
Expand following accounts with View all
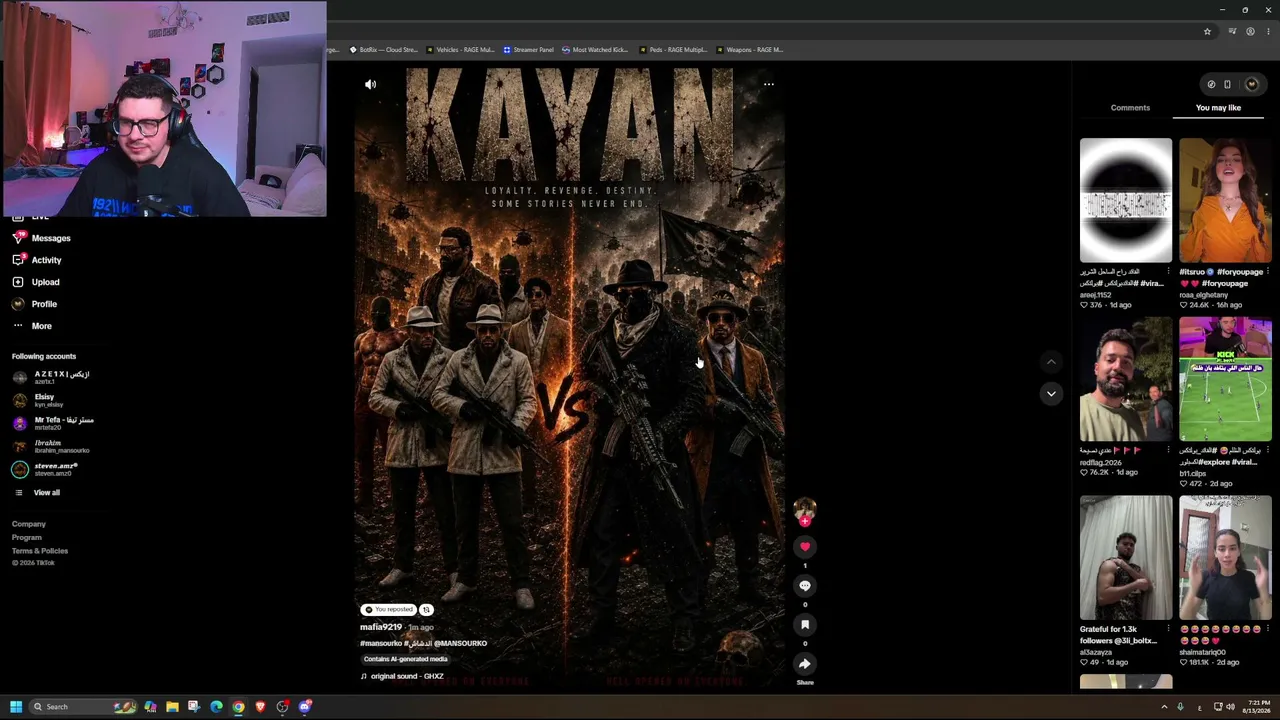pyautogui.click(x=38, y=493)
